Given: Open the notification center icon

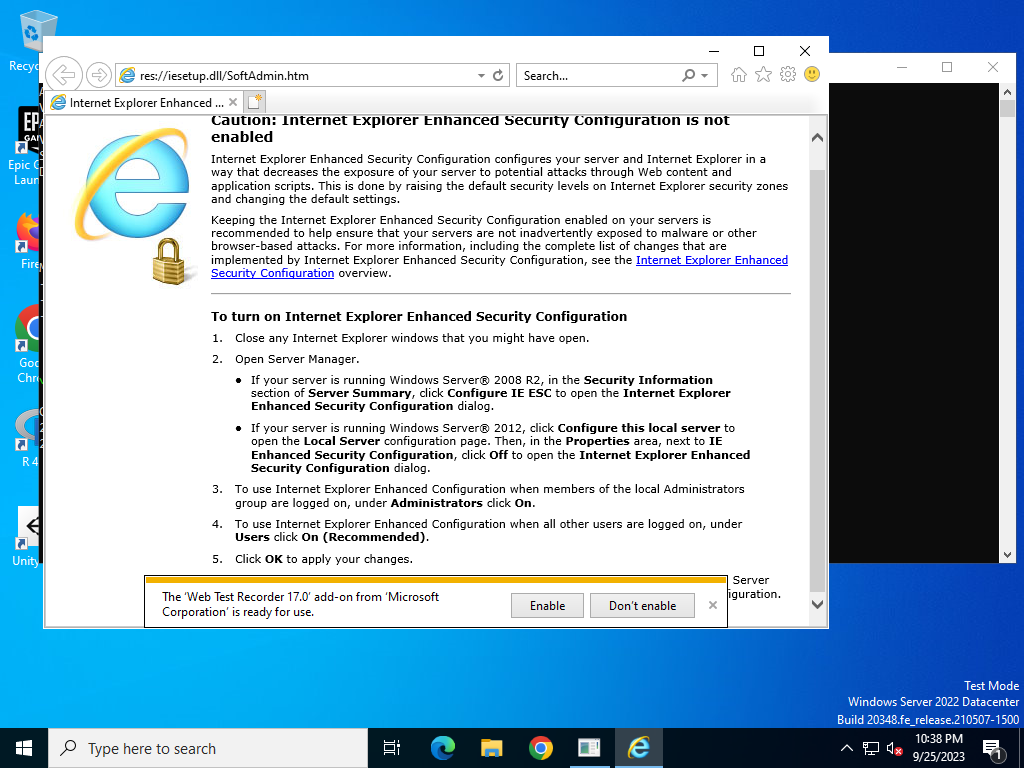Looking at the screenshot, I should [x=992, y=749].
